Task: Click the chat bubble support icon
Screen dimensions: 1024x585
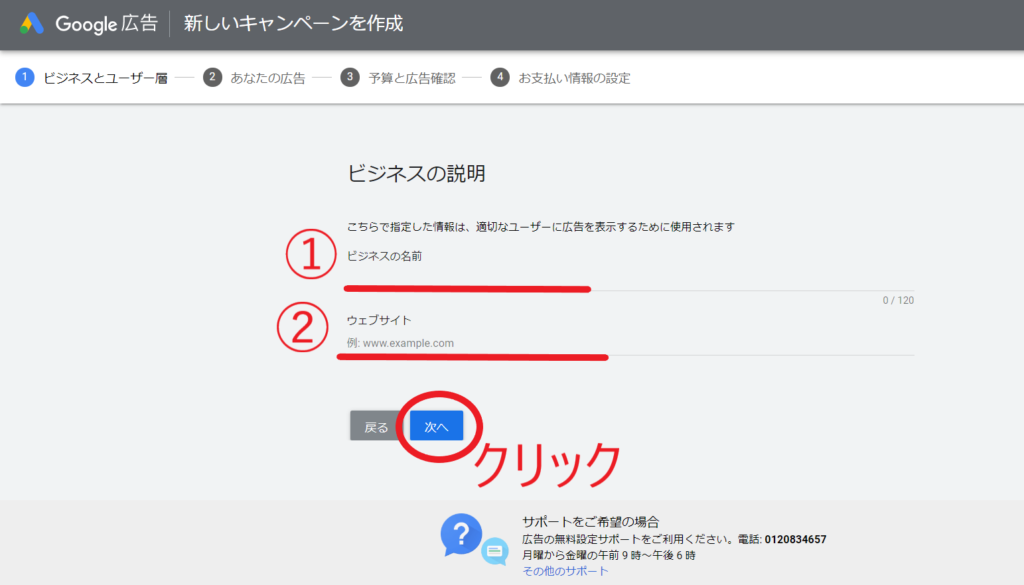Action: [495, 552]
